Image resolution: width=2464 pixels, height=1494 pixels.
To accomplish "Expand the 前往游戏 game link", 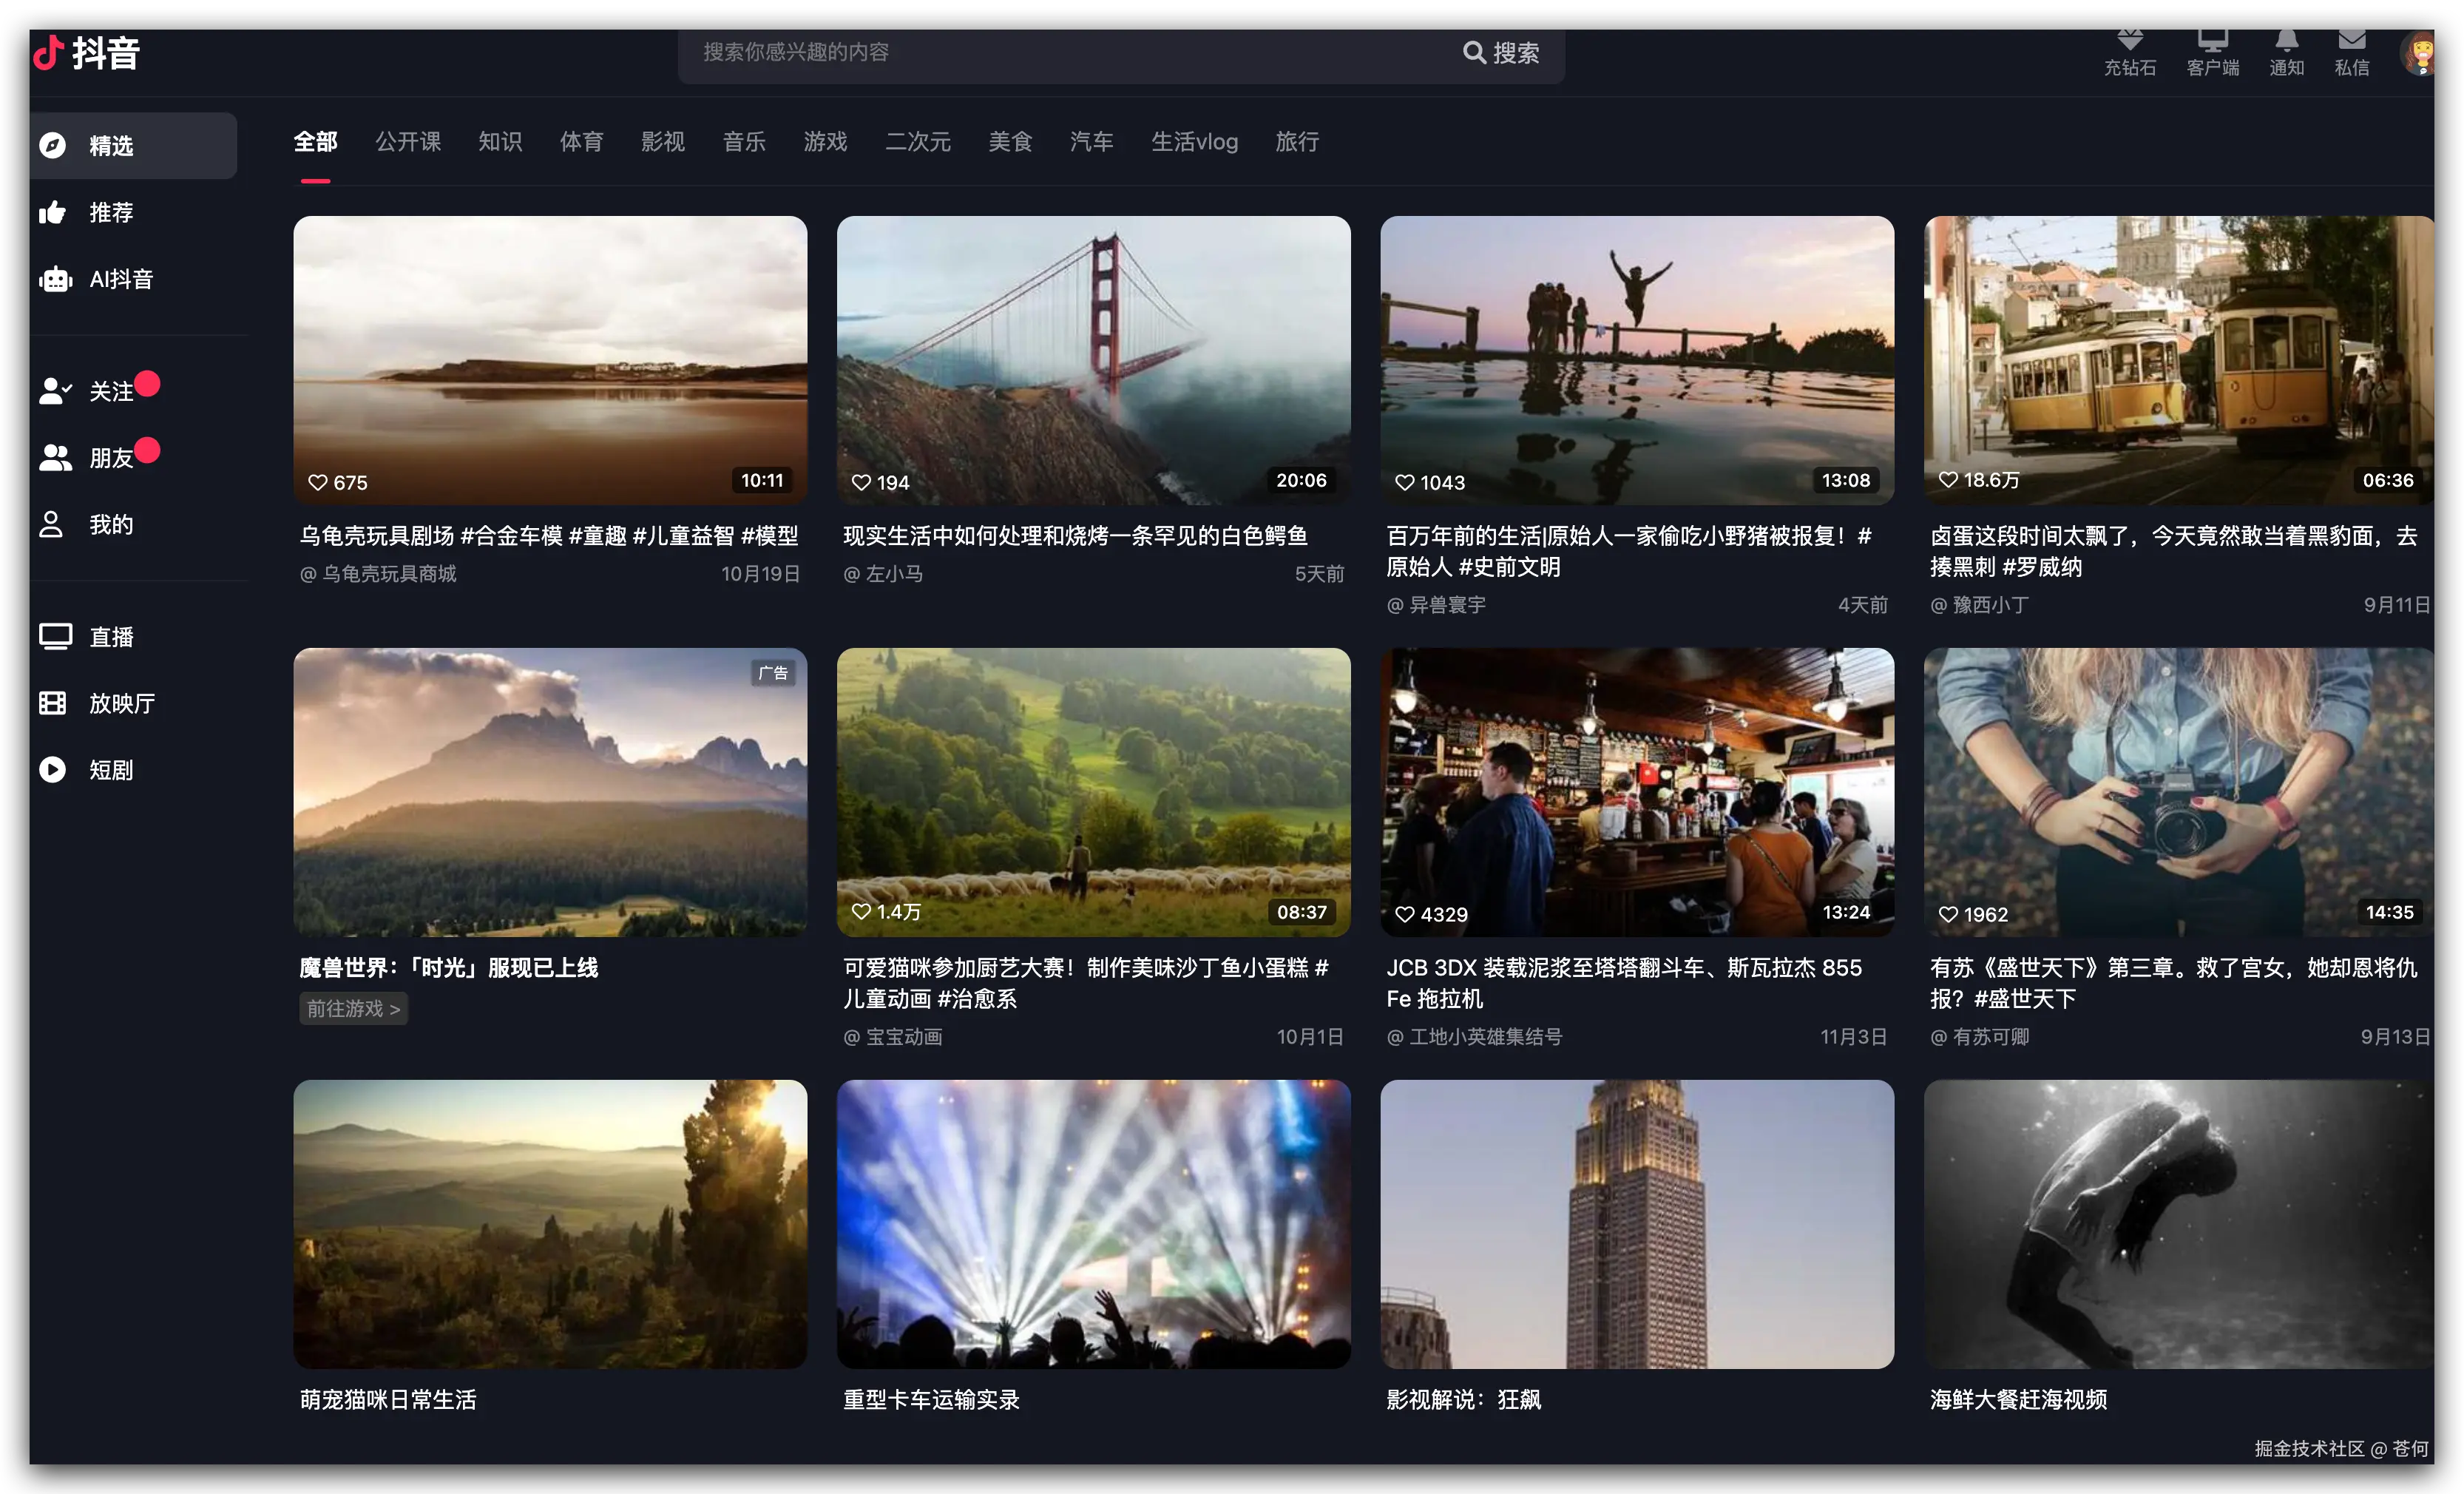I will tap(353, 1009).
